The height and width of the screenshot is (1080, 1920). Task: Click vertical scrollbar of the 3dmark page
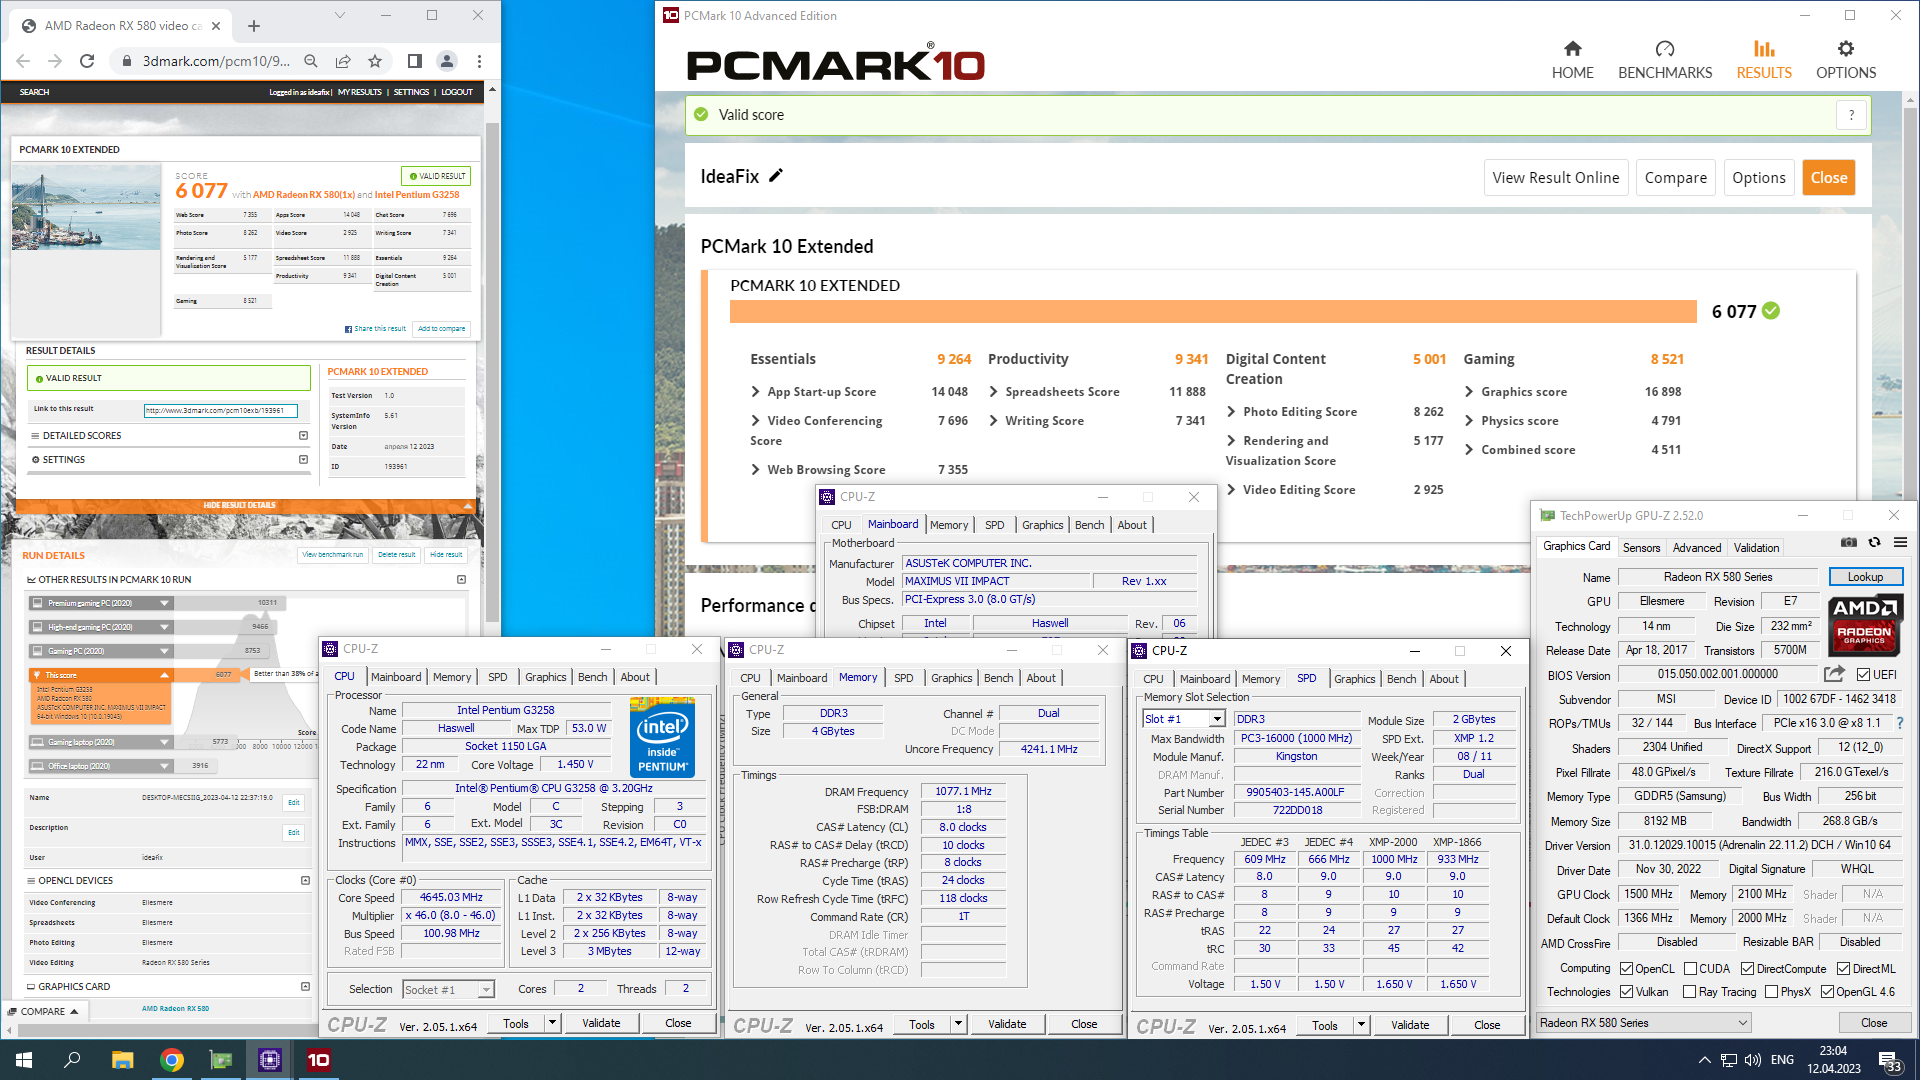click(492, 370)
